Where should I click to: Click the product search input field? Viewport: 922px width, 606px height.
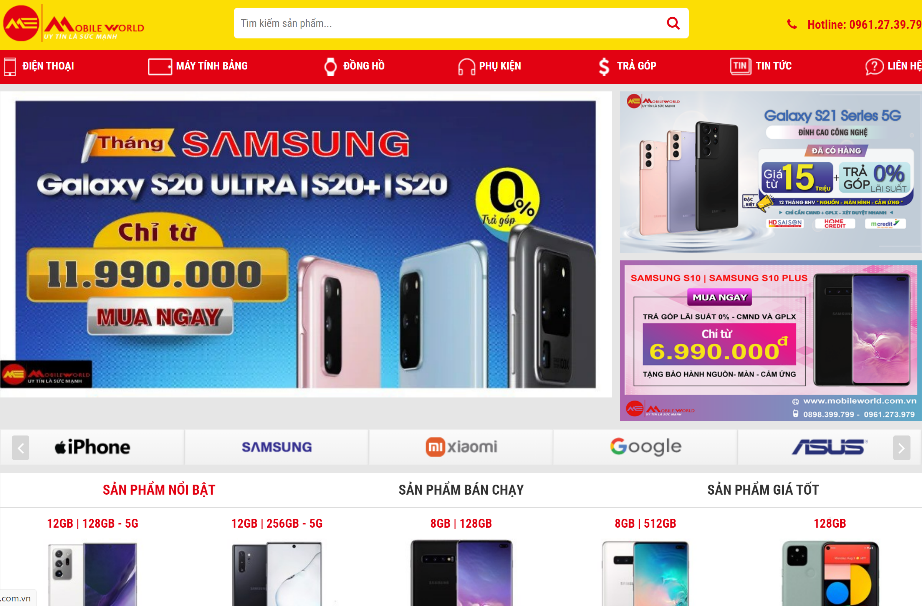tap(450, 23)
